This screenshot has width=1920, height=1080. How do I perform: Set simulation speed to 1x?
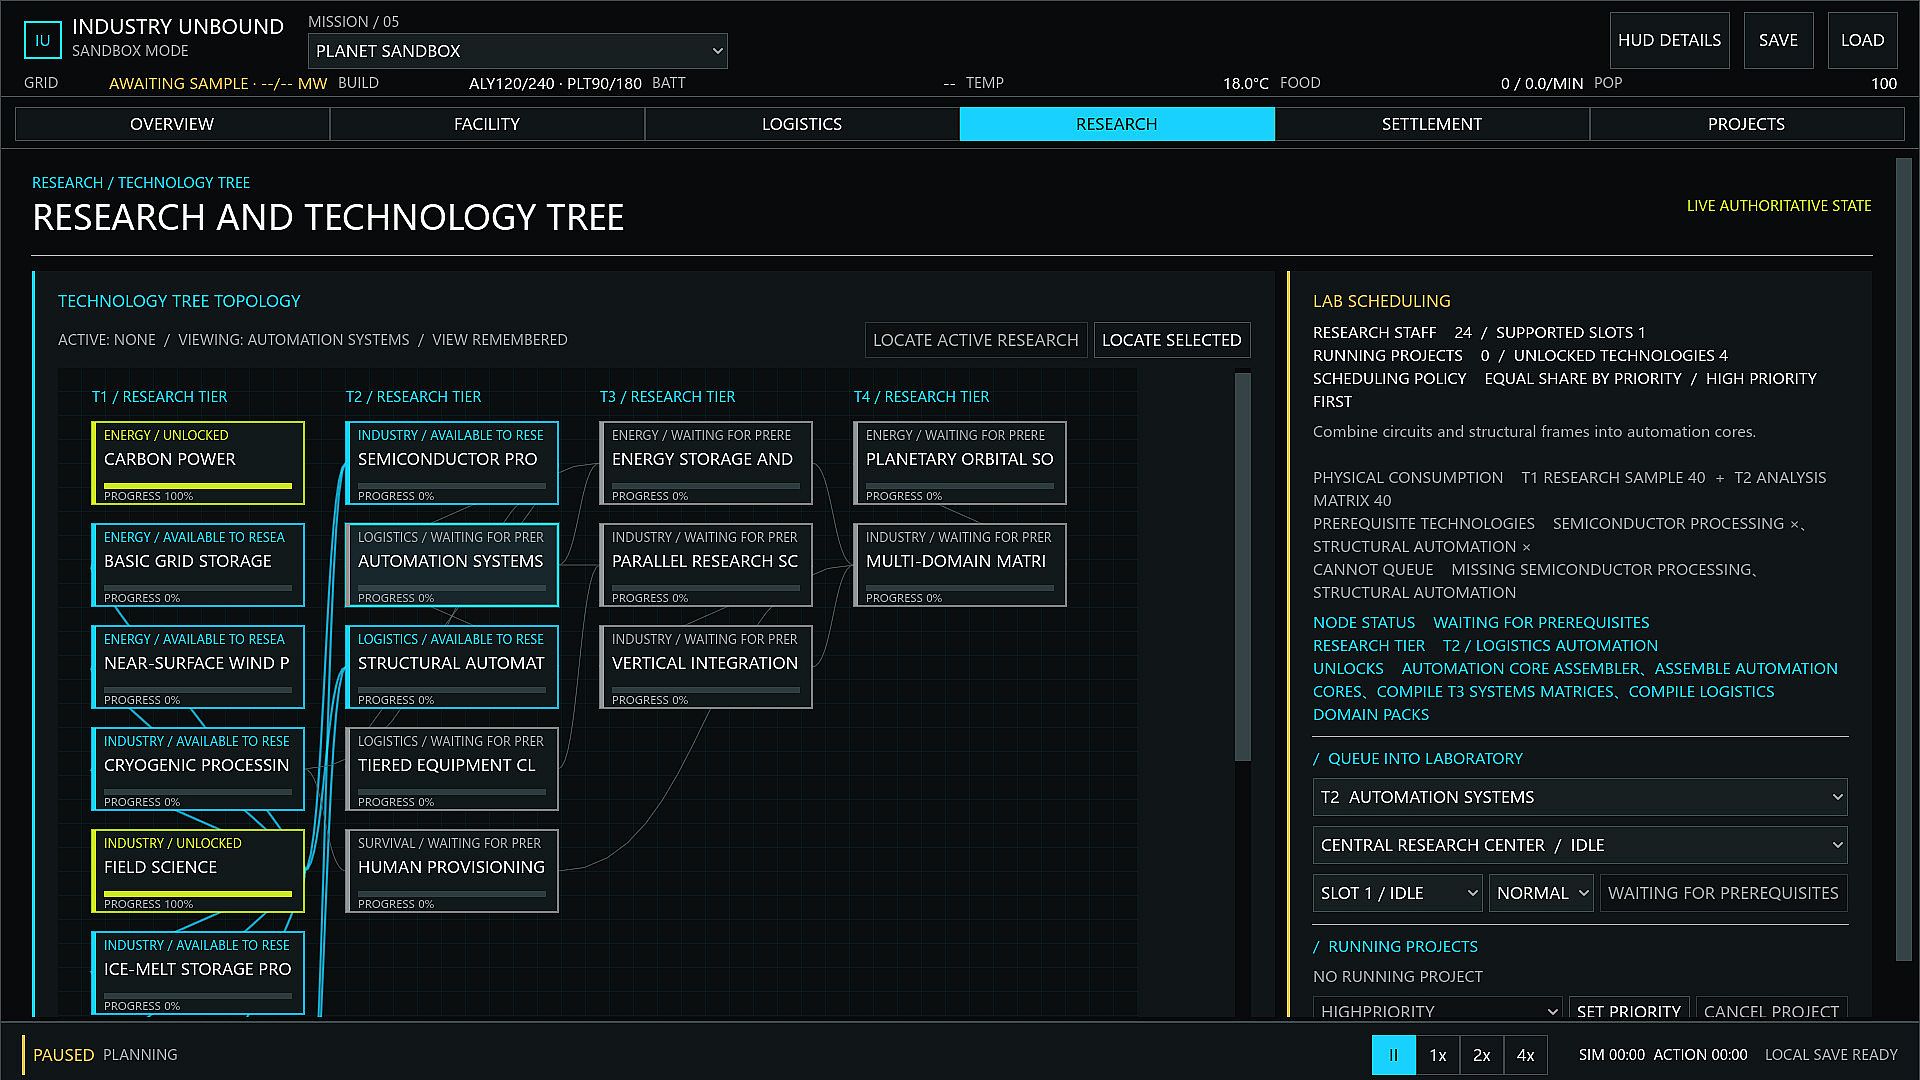point(1437,1055)
